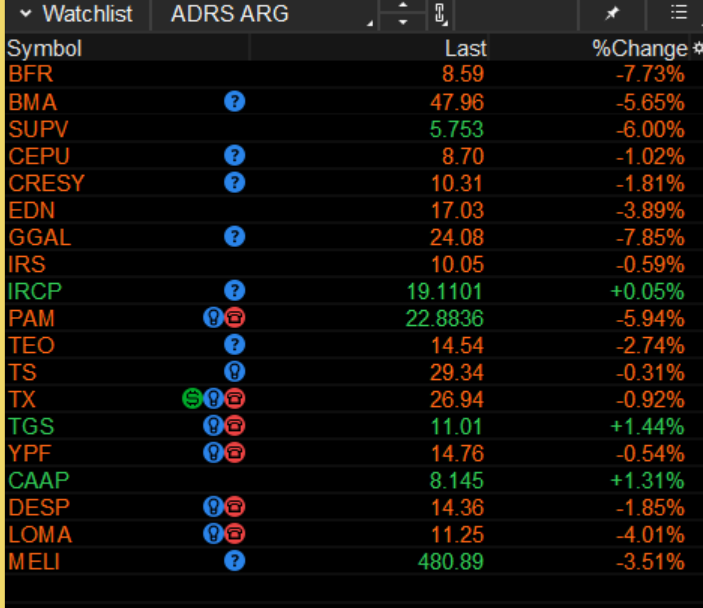Image resolution: width=703 pixels, height=608 pixels.
Task: Click the red phone icon in LOMA row
Action: (234, 534)
